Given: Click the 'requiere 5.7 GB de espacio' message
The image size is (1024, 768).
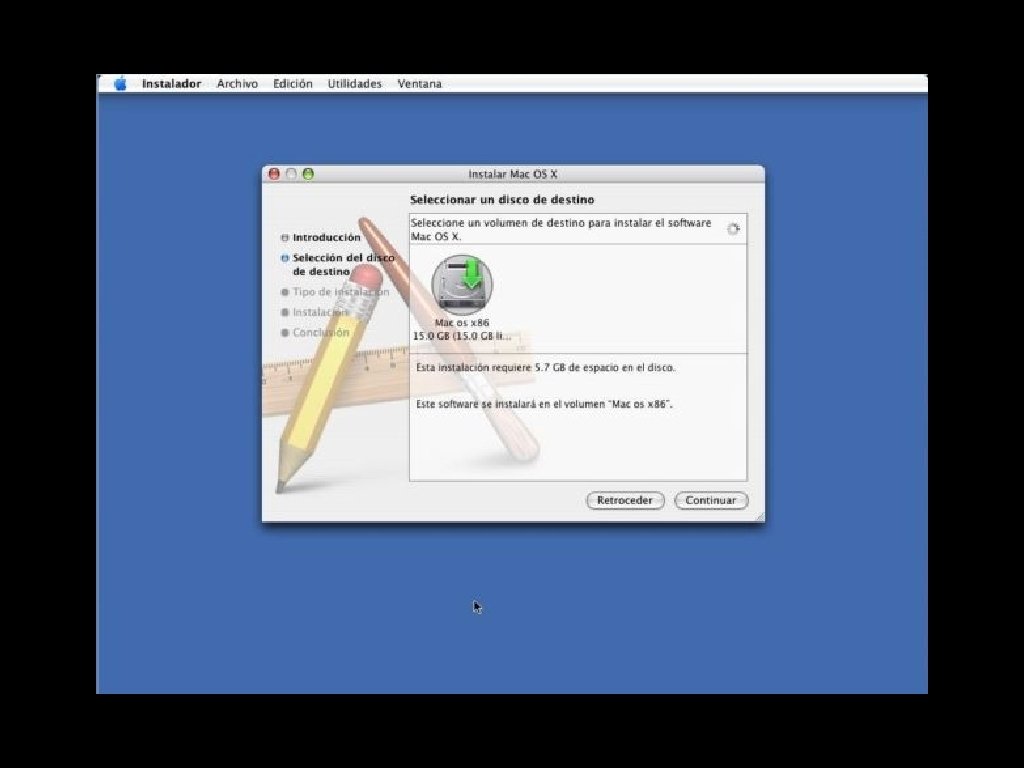Looking at the screenshot, I should [545, 368].
